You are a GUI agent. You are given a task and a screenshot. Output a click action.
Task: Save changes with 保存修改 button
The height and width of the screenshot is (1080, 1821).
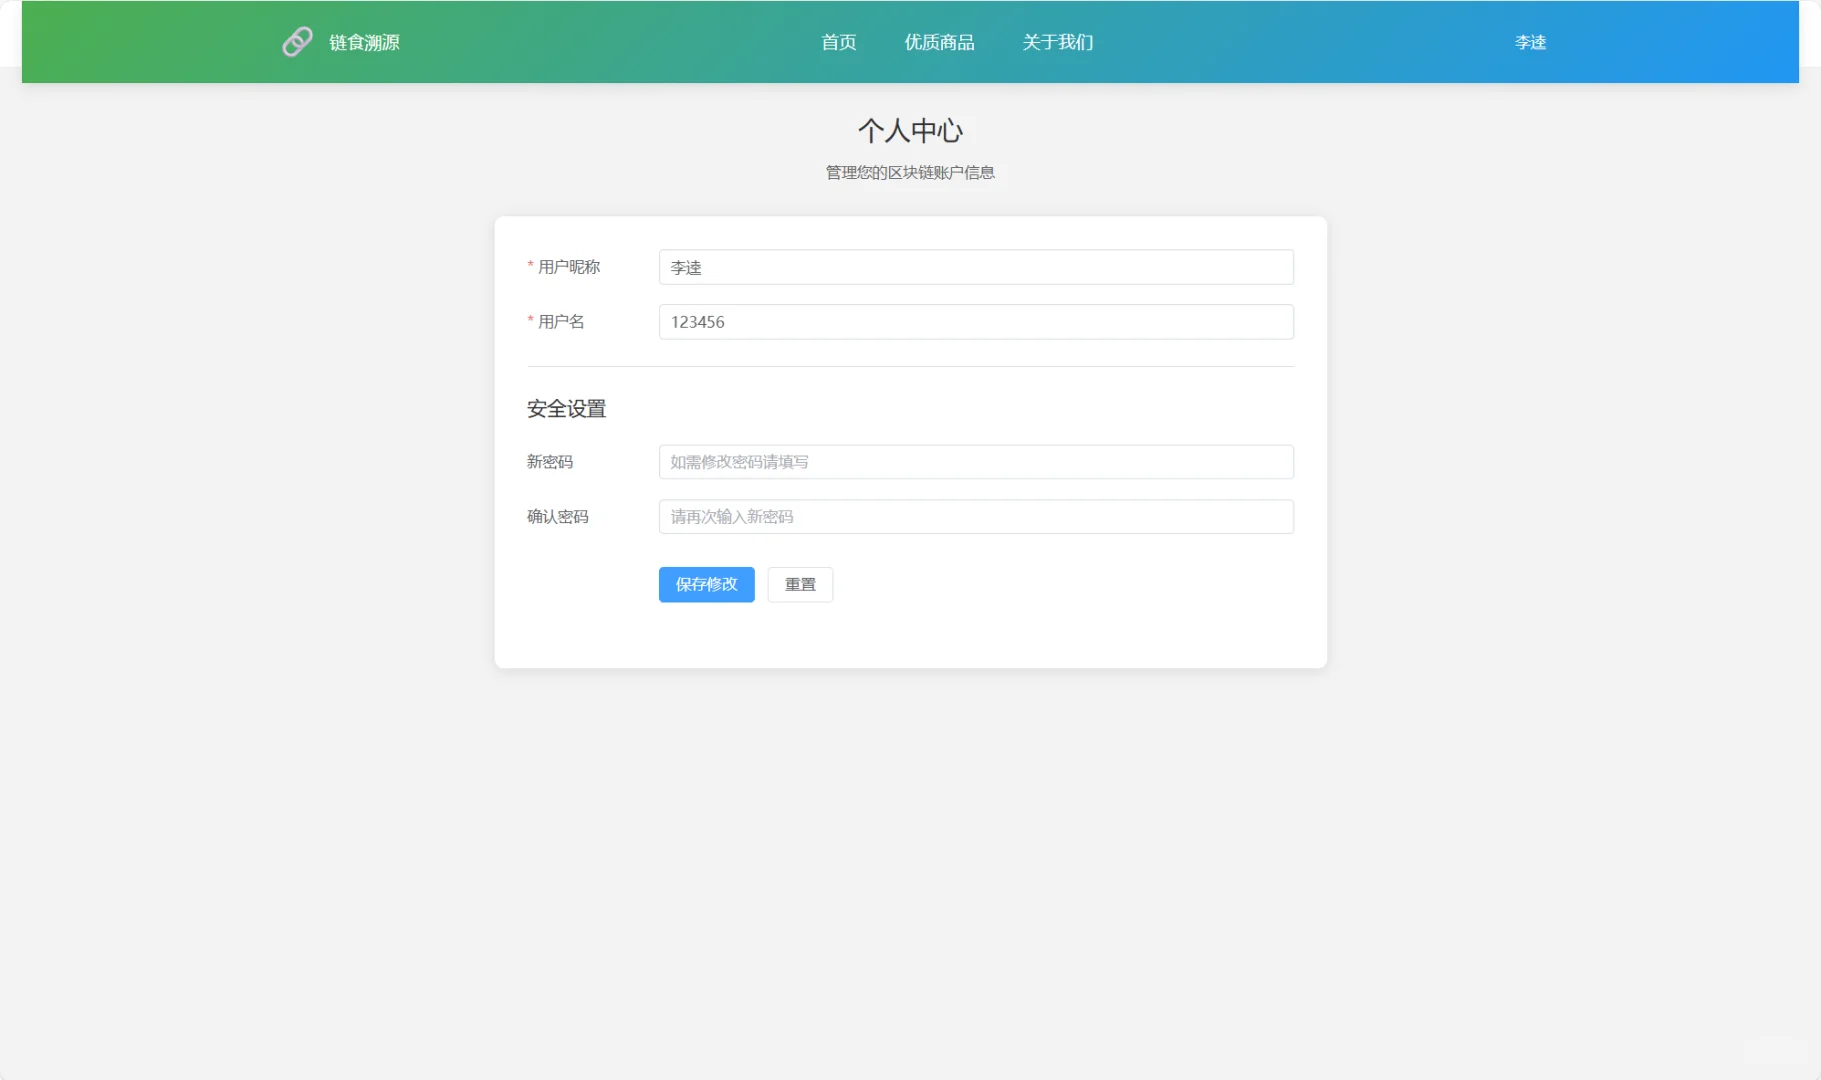(x=706, y=585)
